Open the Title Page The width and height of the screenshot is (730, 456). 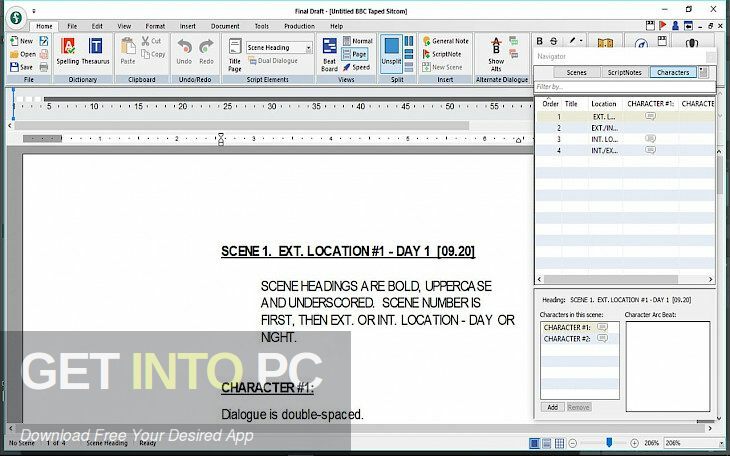coord(235,55)
